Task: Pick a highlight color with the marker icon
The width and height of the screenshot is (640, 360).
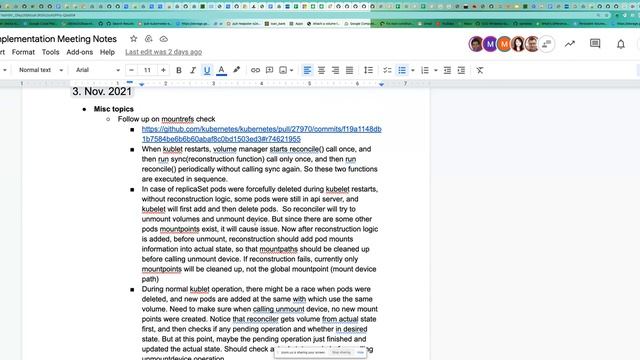Action: pyautogui.click(x=236, y=70)
